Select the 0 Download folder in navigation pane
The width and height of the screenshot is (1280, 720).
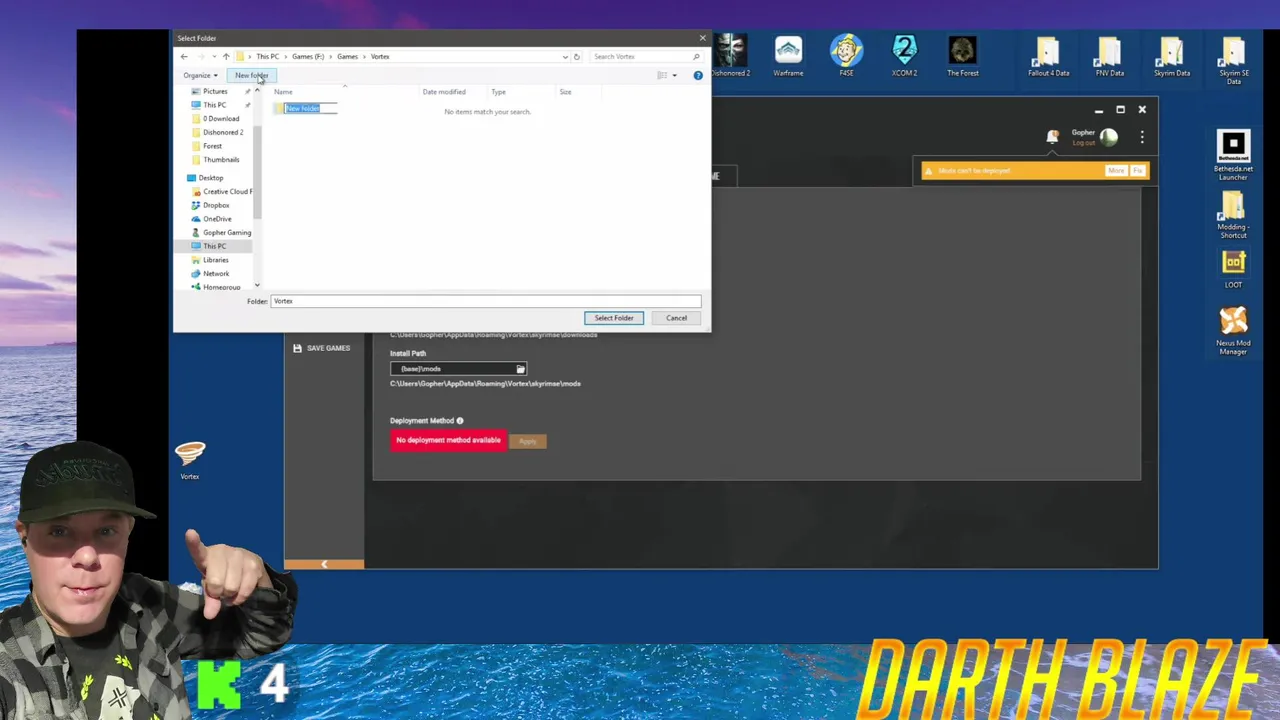[x=221, y=118]
